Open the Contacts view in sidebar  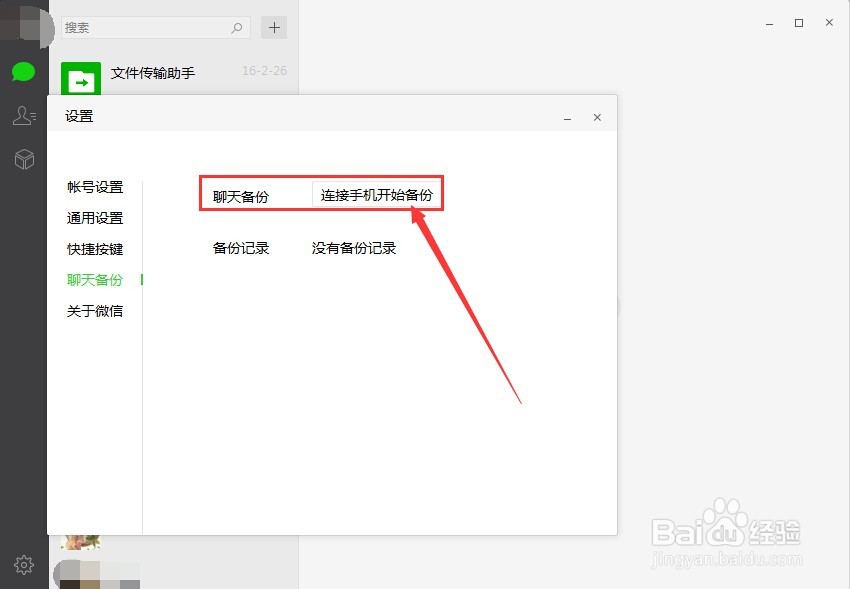coord(24,115)
